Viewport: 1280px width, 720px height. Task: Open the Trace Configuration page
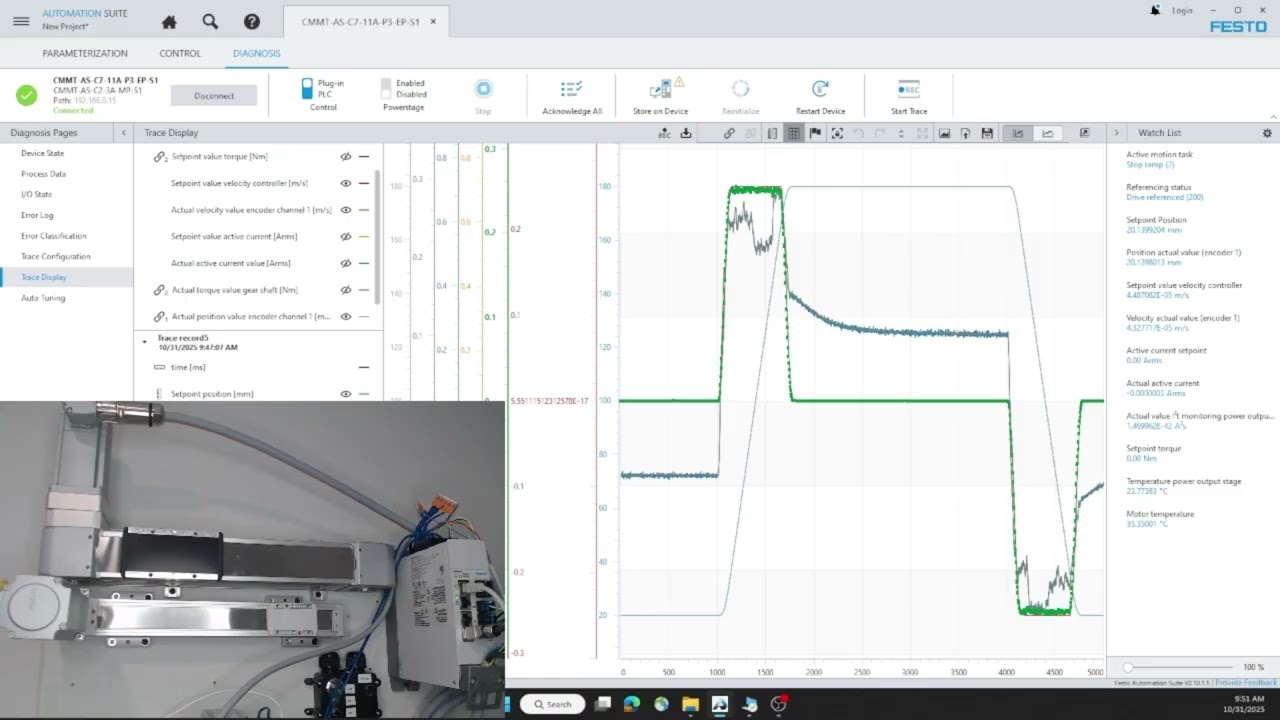click(x=56, y=257)
